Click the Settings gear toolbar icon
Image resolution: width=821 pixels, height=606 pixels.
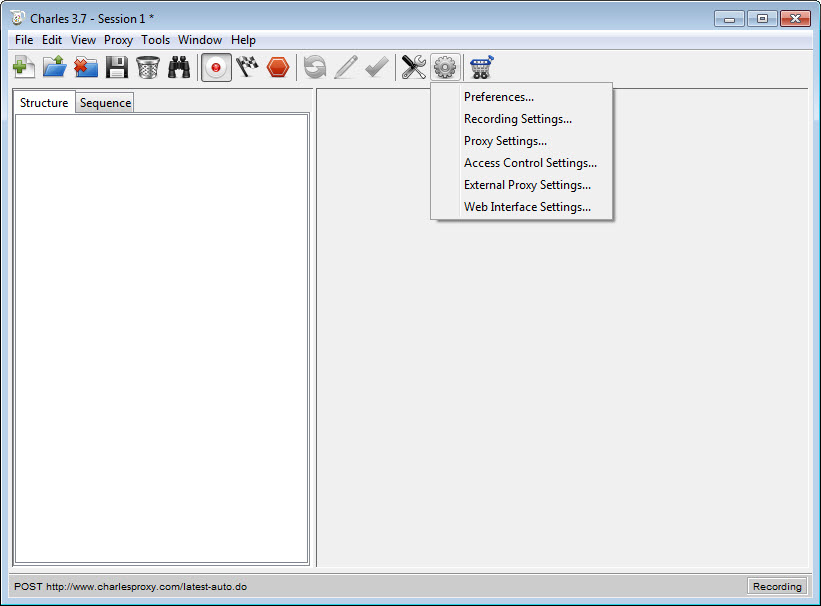445,68
